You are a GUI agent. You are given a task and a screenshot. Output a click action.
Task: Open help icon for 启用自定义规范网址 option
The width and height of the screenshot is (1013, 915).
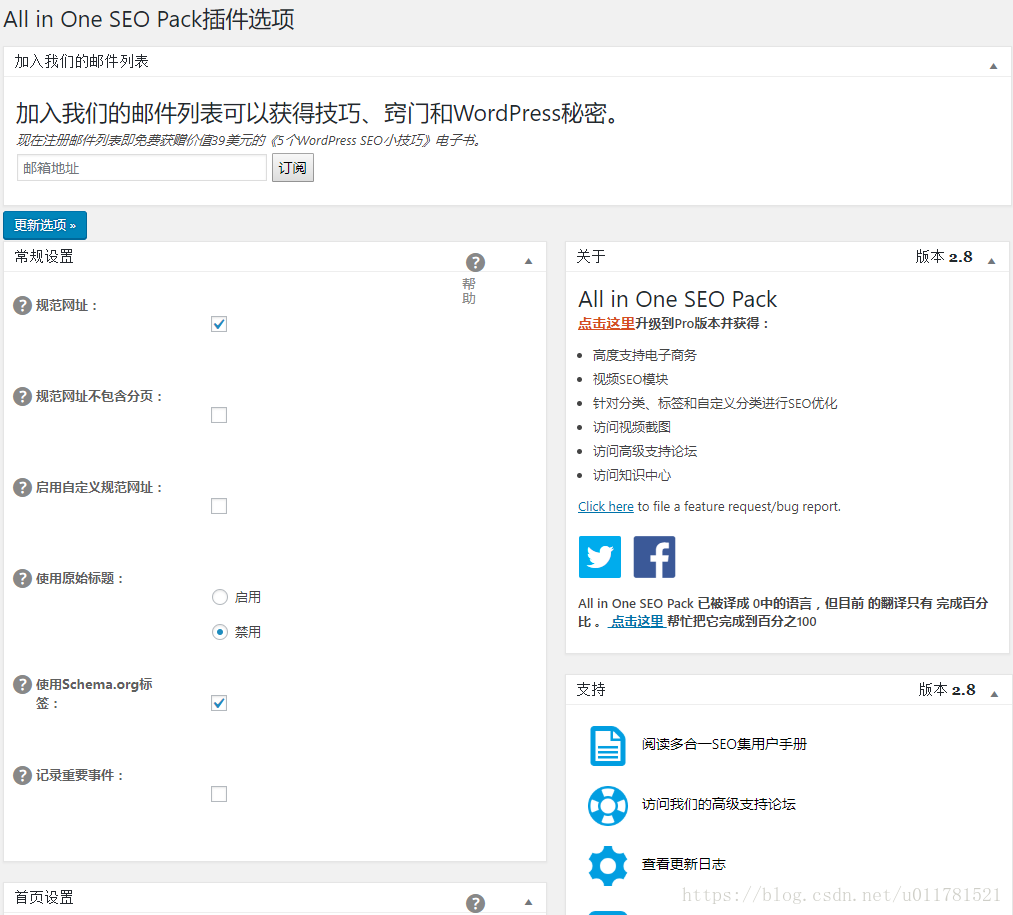(23, 487)
